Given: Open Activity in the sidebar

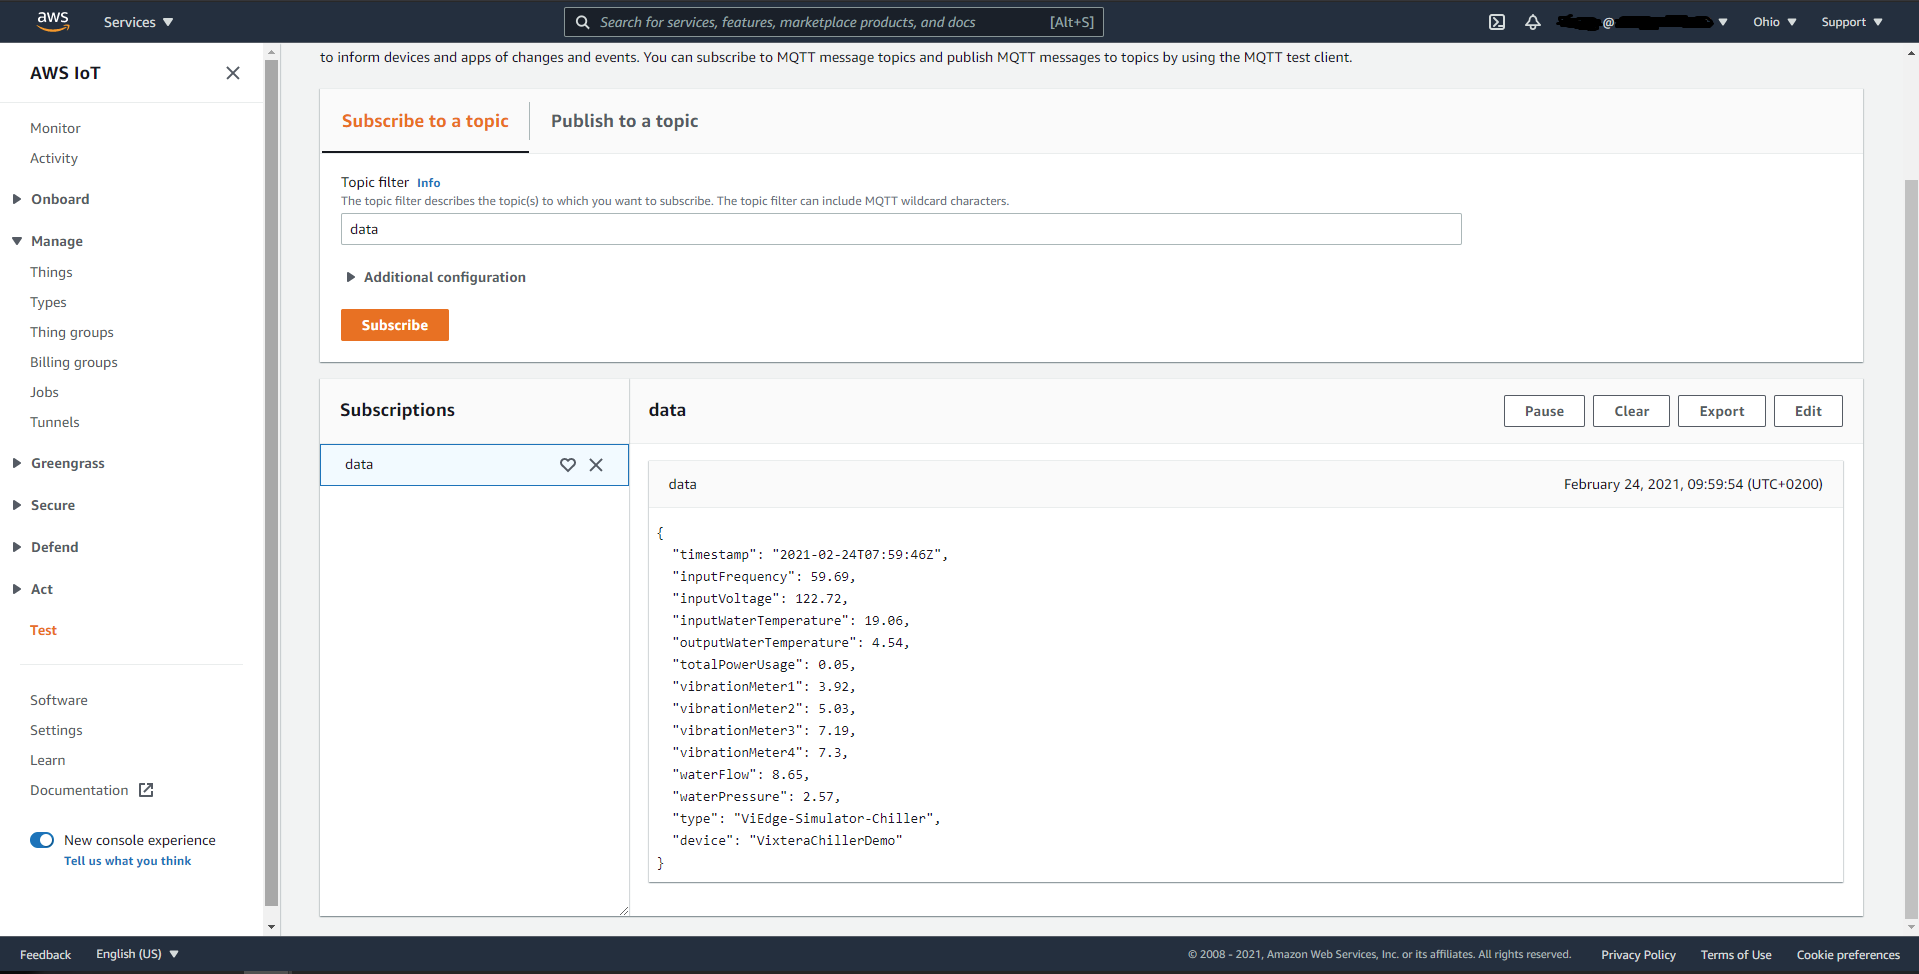Looking at the screenshot, I should point(54,158).
